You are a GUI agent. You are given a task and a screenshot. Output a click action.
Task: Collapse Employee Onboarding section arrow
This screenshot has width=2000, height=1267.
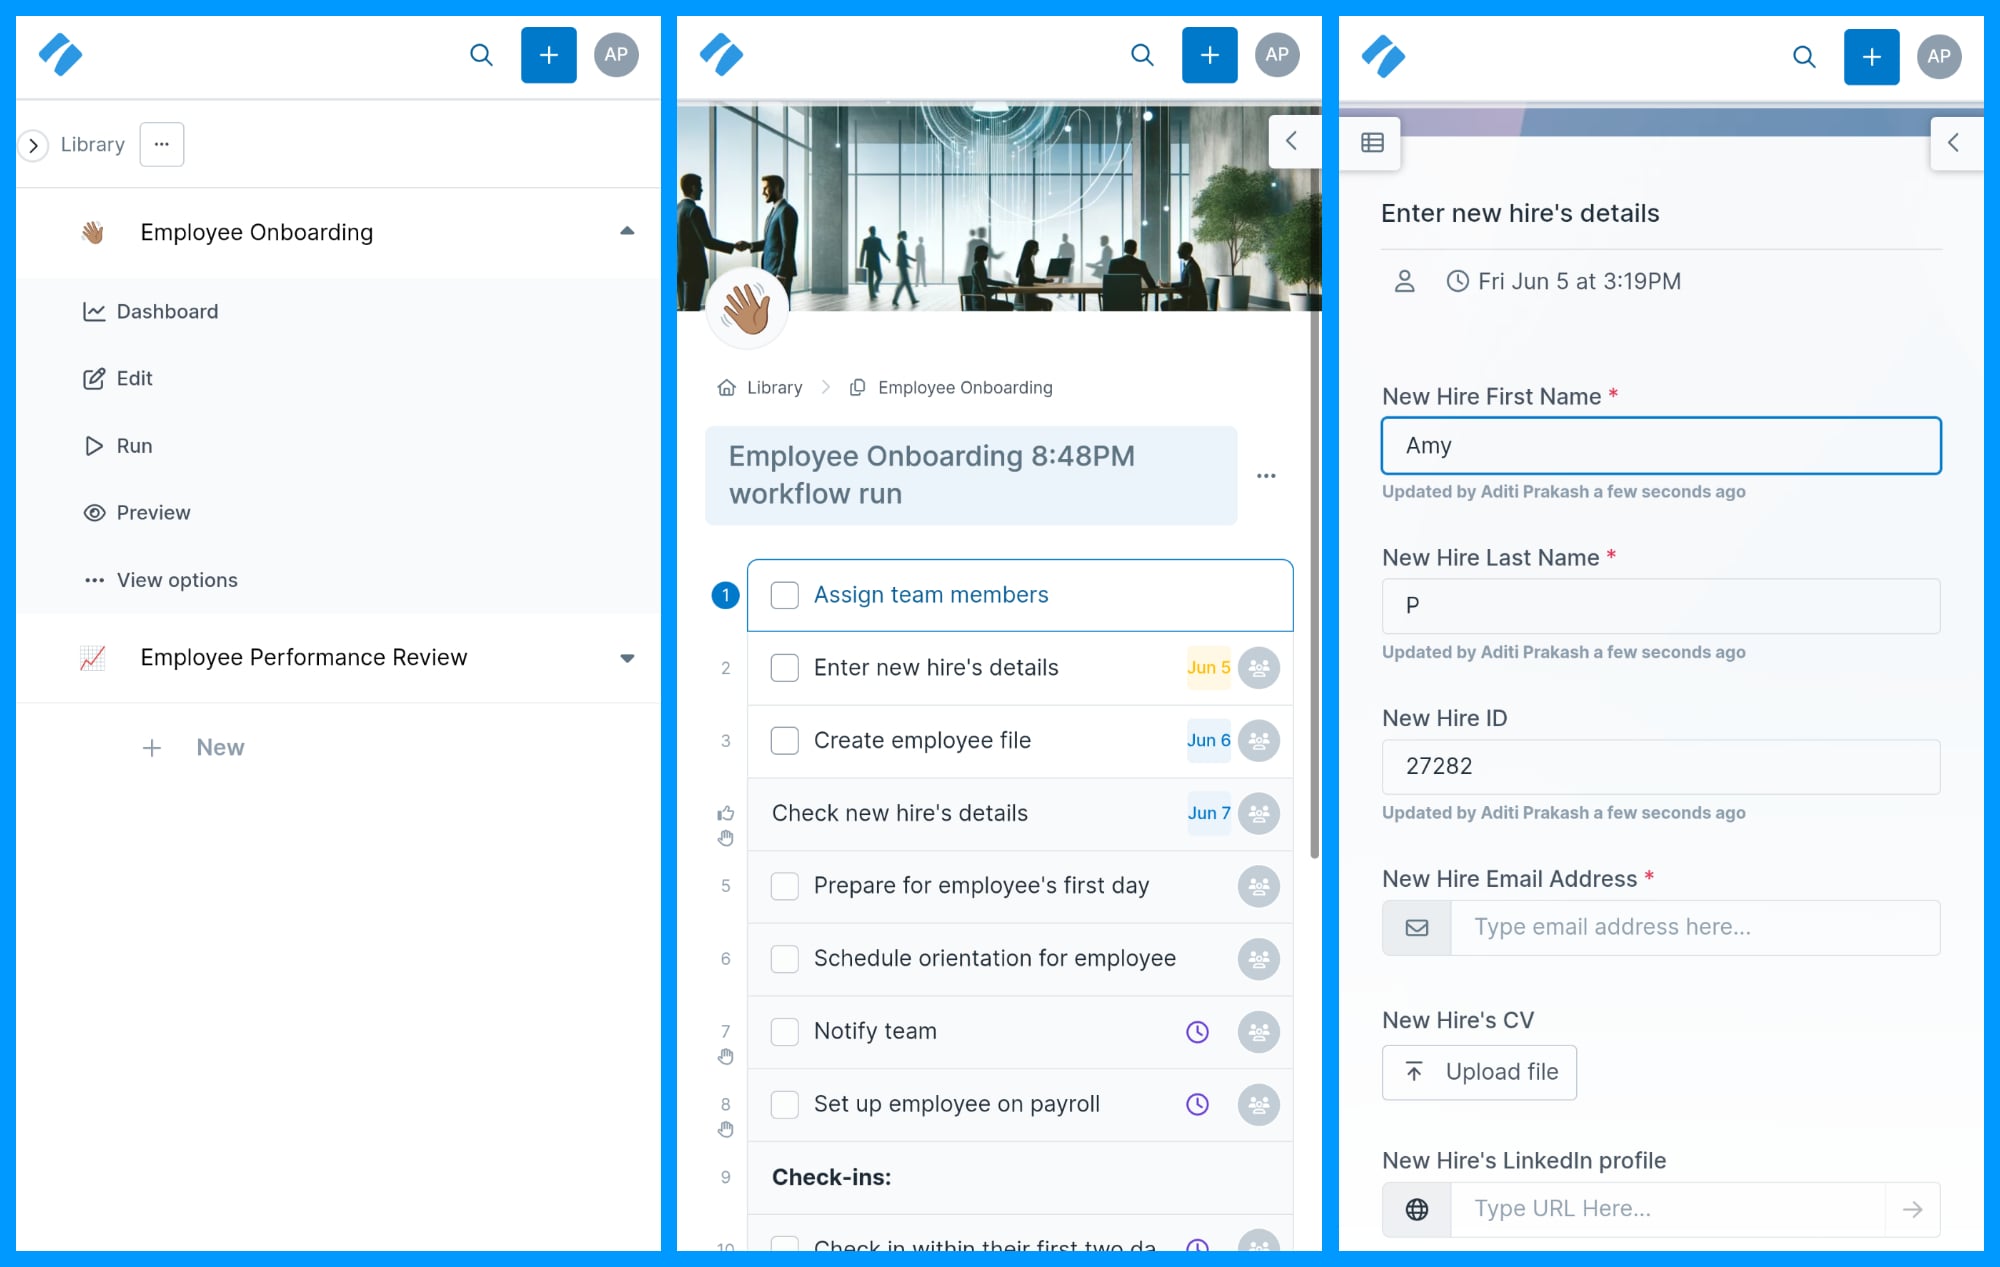pos(627,231)
